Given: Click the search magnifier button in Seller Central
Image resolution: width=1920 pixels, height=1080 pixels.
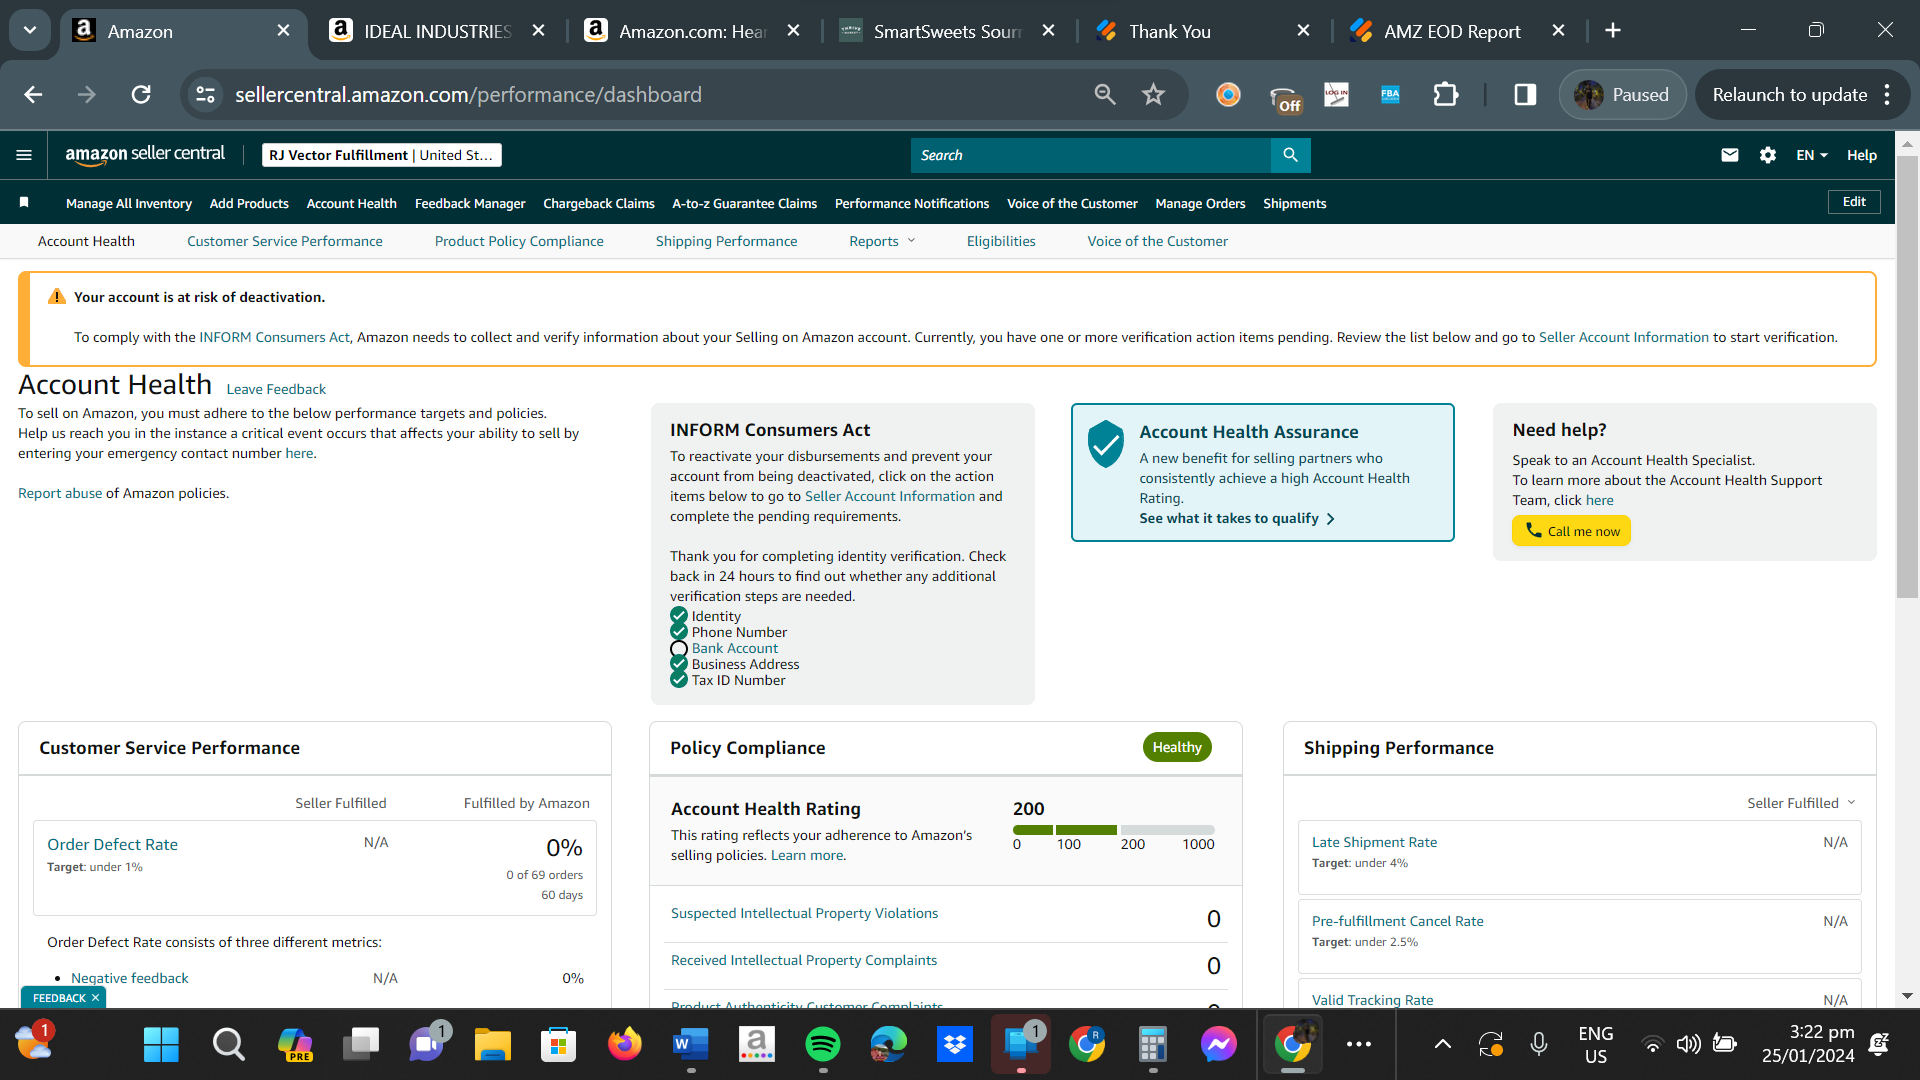Looking at the screenshot, I should pos(1290,155).
